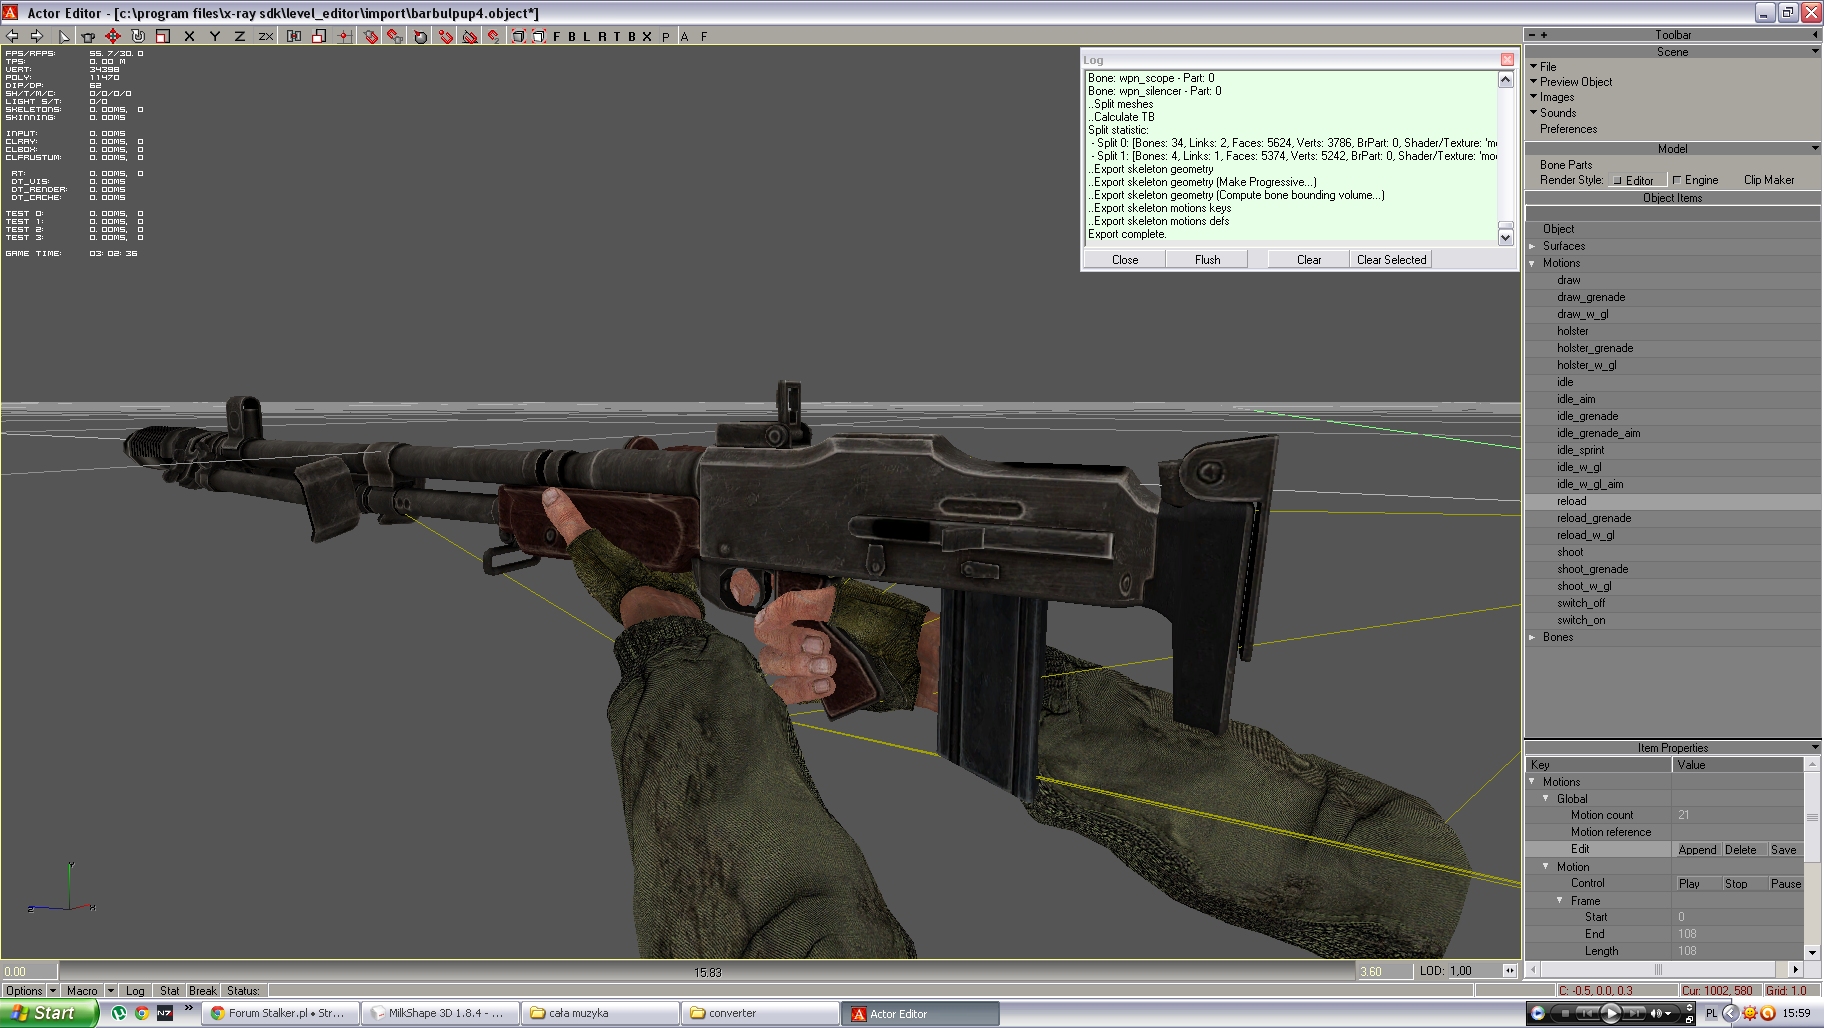Toggle Y axis constraint
The height and width of the screenshot is (1028, 1824).
214,36
